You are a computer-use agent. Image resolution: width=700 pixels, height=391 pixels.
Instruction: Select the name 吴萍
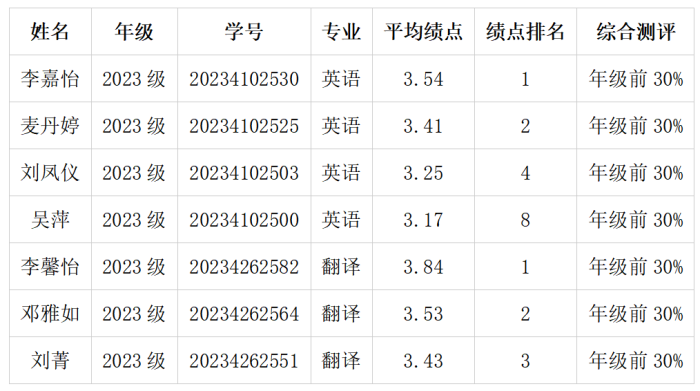click(x=50, y=220)
